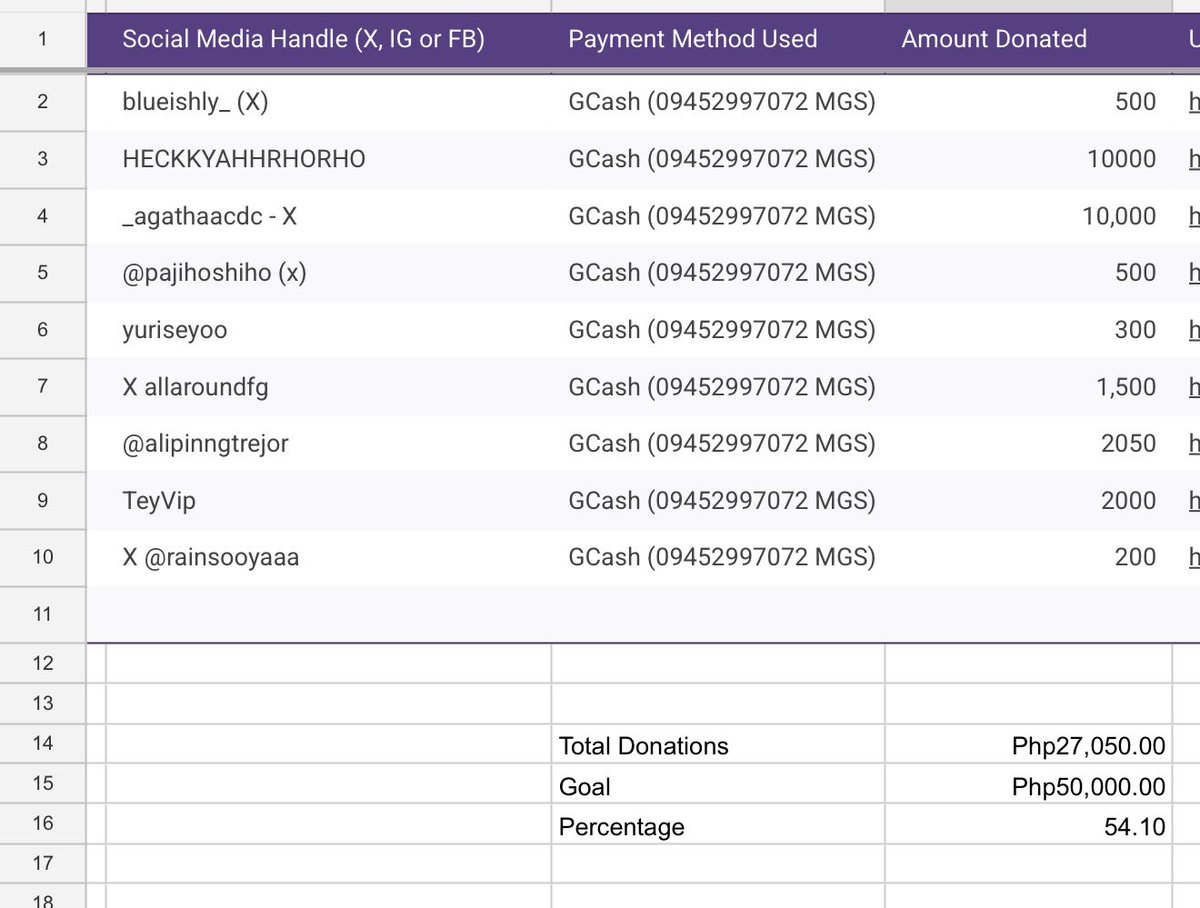Select the amount 300 cell
The width and height of the screenshot is (1200, 908).
click(x=1028, y=330)
